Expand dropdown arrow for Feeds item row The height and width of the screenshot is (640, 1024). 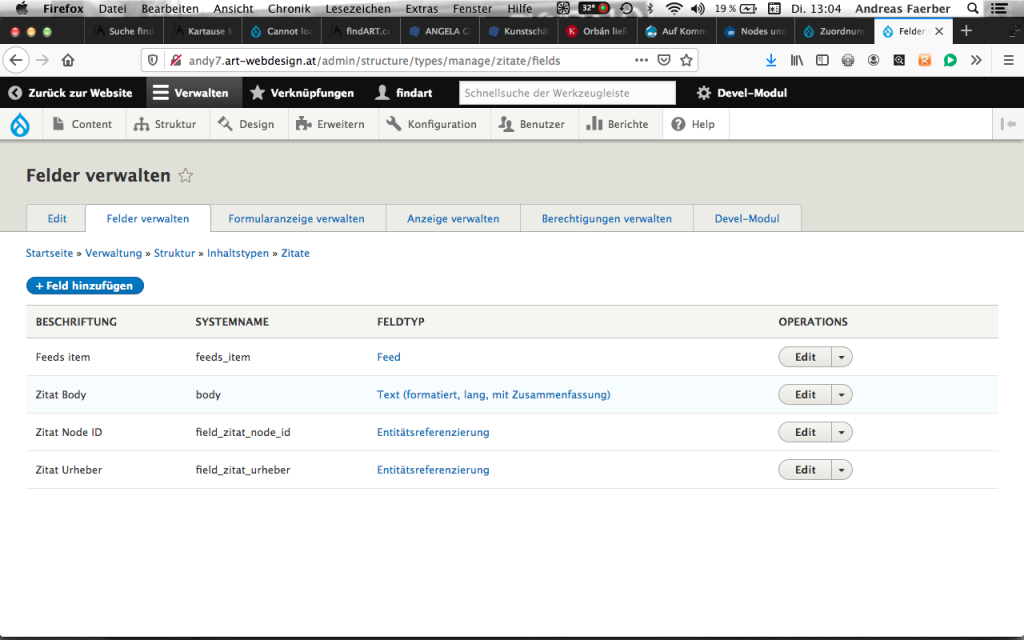pos(842,357)
